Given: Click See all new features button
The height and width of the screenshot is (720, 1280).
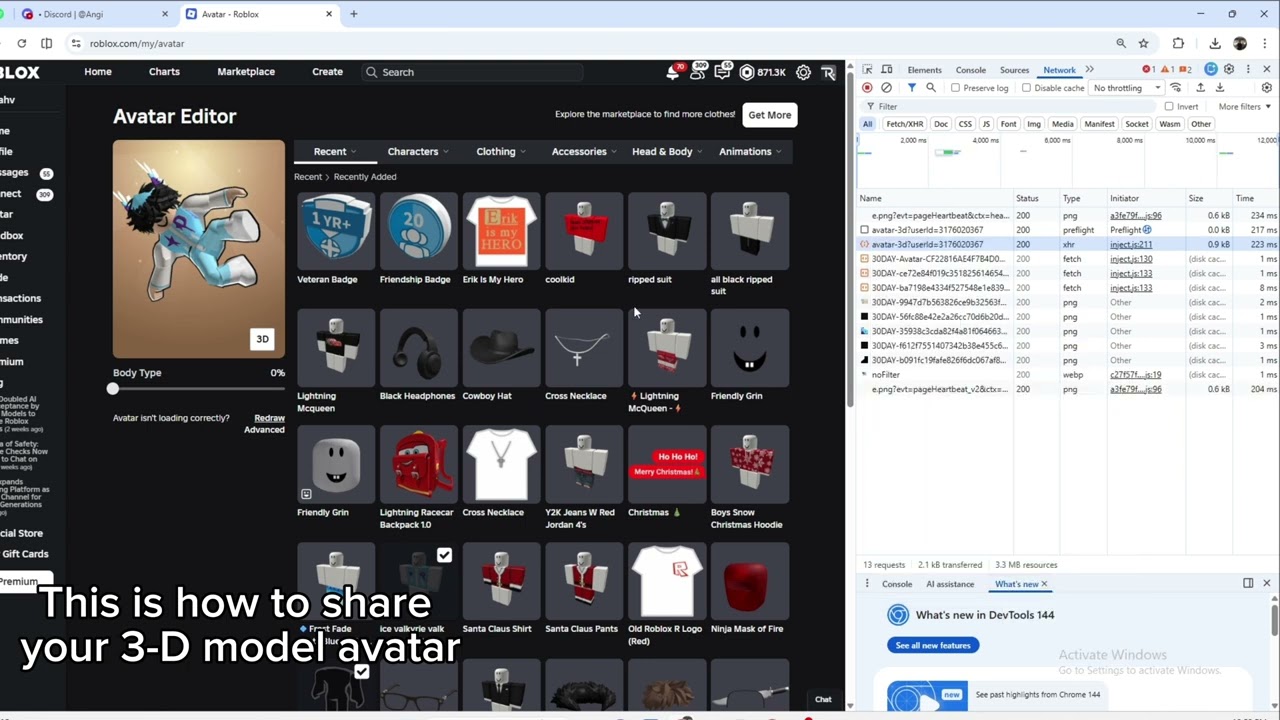Looking at the screenshot, I should pyautogui.click(x=933, y=645).
